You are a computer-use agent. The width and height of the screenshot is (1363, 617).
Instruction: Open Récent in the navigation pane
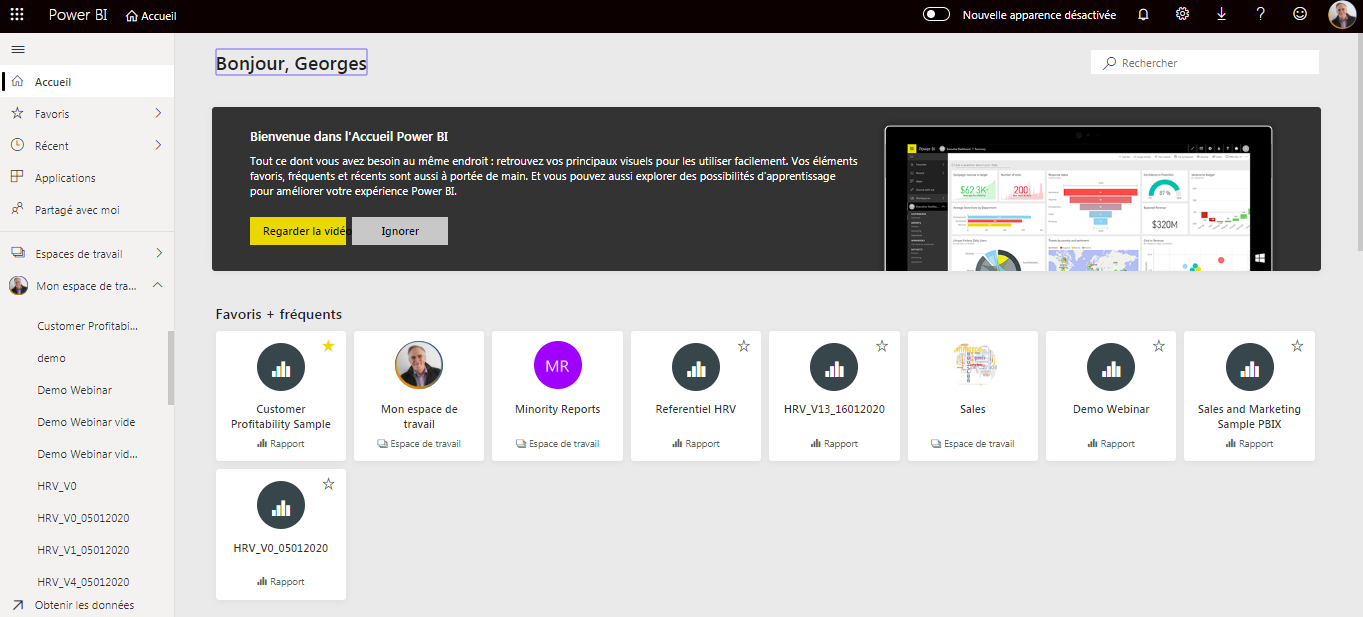pos(87,146)
